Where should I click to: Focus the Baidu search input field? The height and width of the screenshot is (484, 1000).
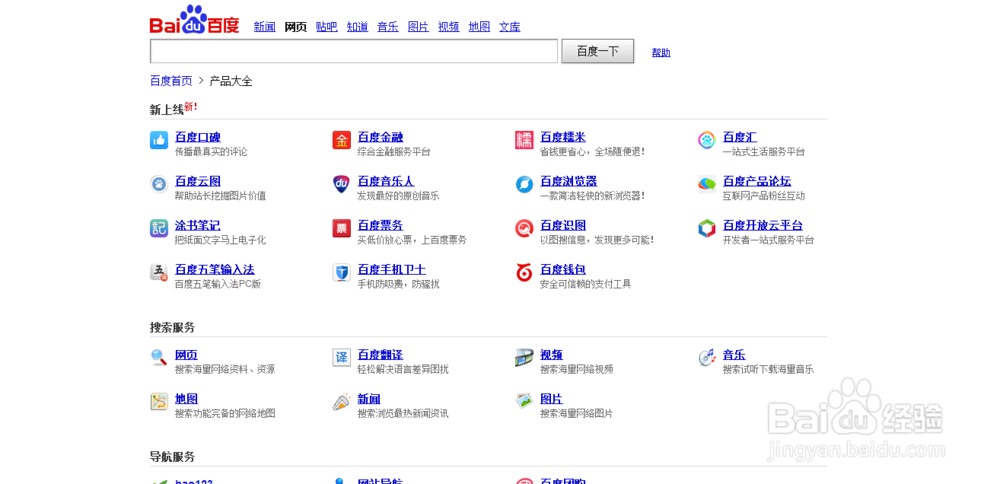tap(354, 52)
